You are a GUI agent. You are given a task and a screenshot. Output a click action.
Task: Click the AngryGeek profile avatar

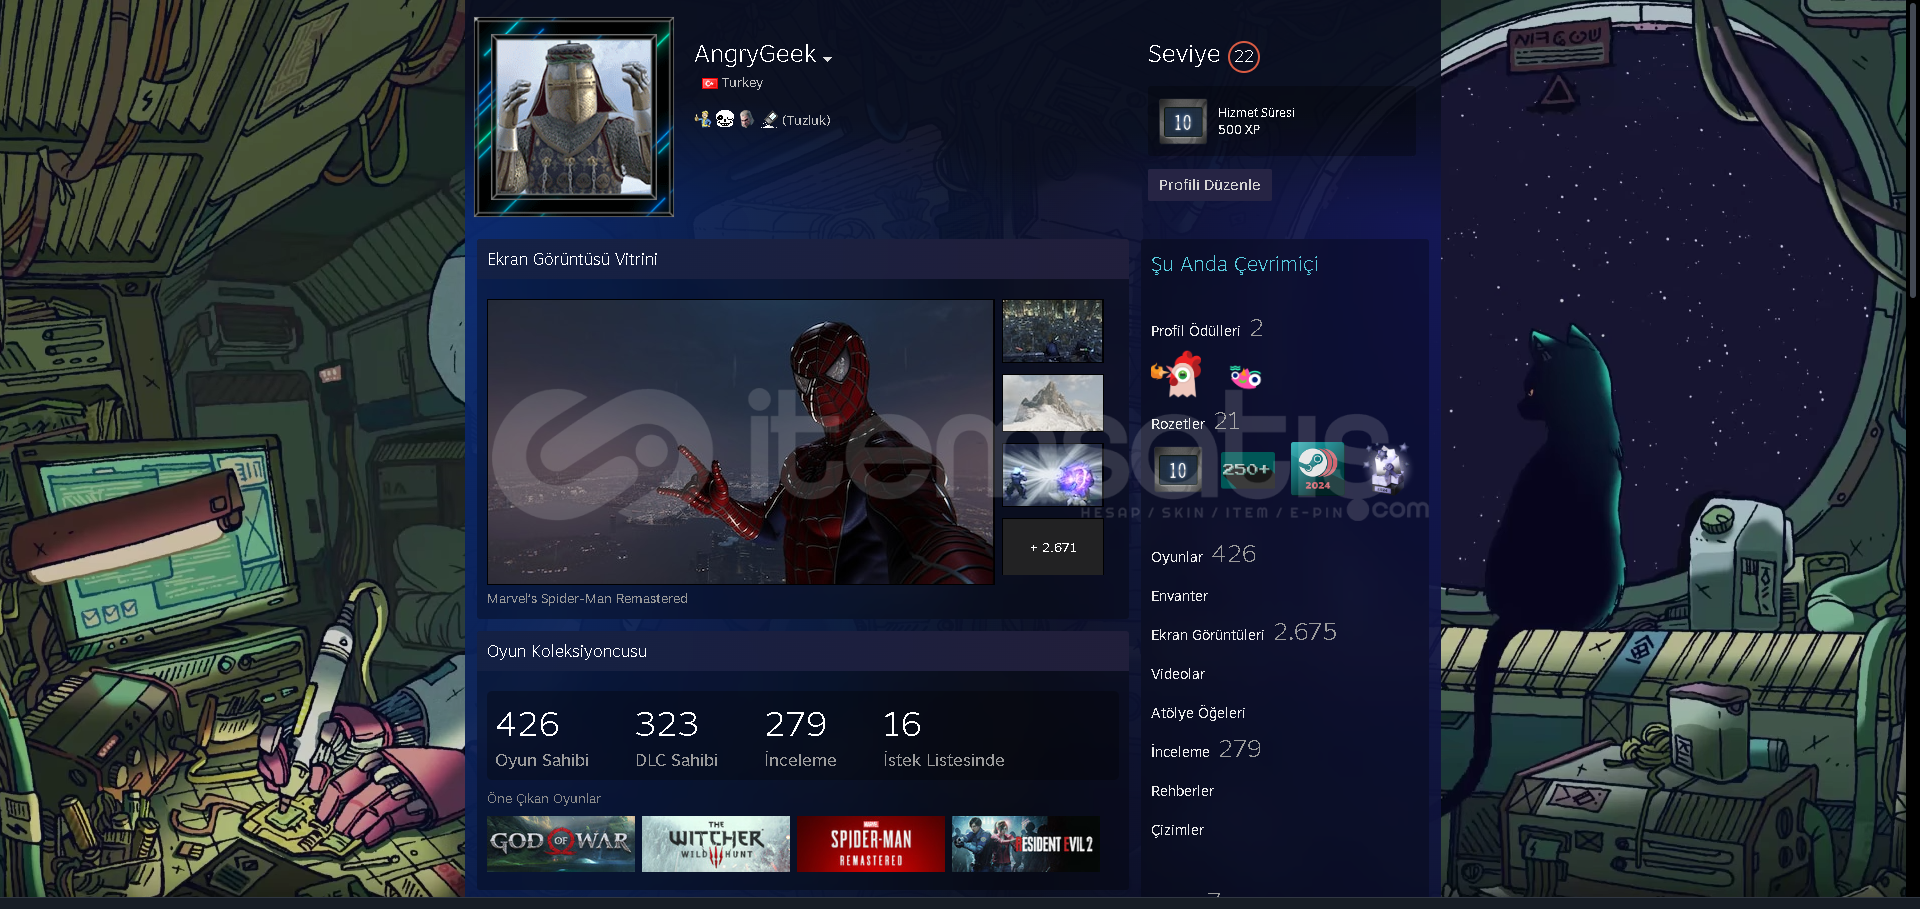574,117
